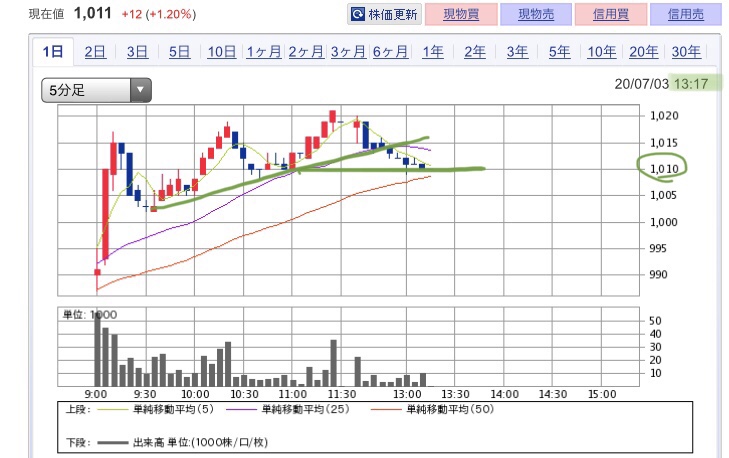Switch to the 10年 period tab
This screenshot has width=729, height=458.
pos(602,52)
